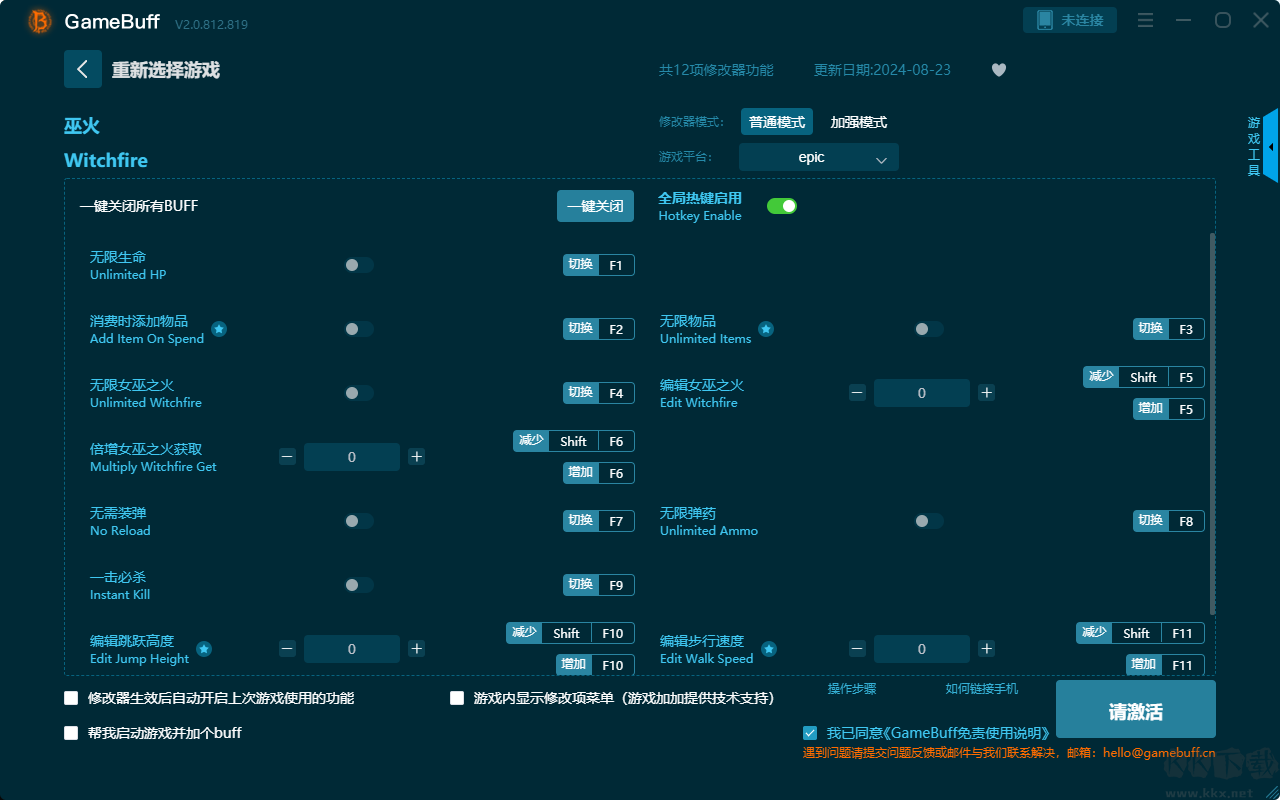1280x800 pixels.
Task: Click the heart favorite icon
Action: point(999,70)
